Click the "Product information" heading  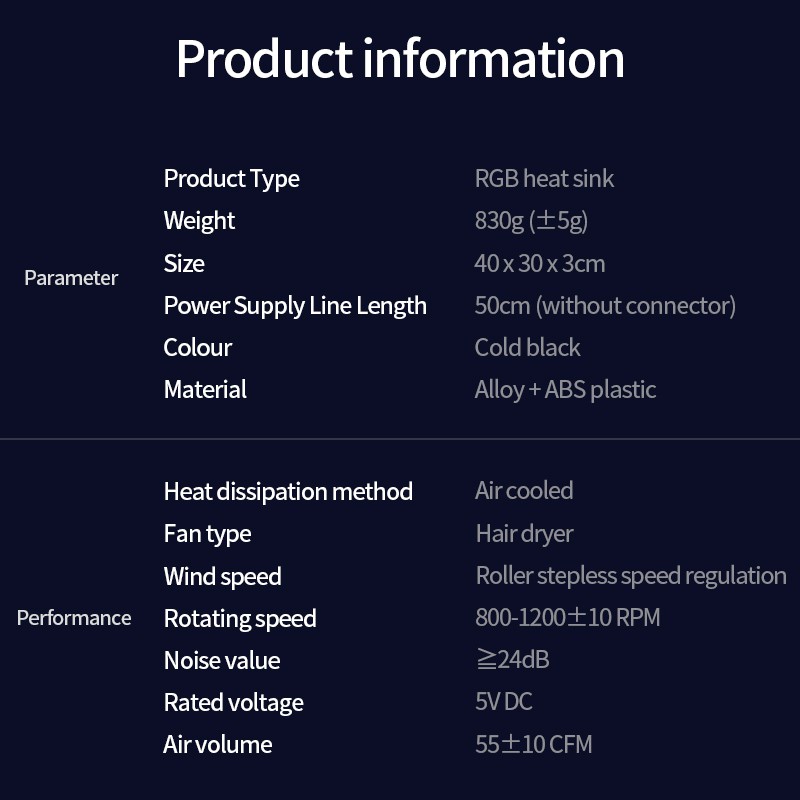pos(400,59)
